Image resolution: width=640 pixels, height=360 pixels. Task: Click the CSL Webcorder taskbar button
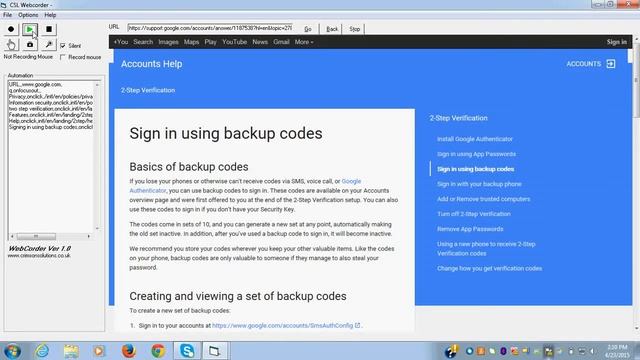215,351
